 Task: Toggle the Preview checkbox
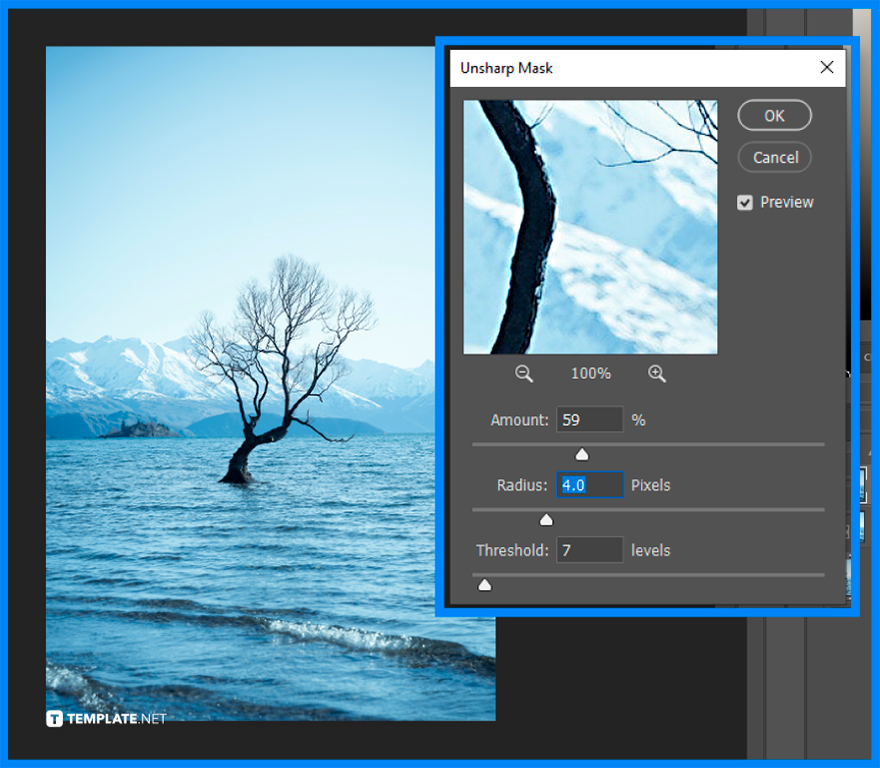coord(745,203)
